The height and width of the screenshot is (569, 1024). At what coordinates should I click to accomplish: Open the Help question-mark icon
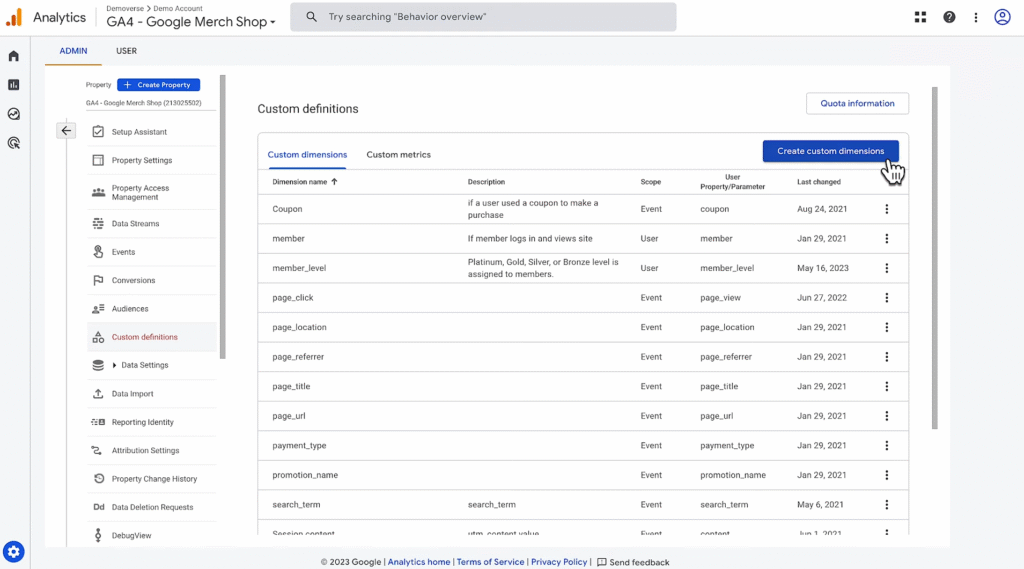pyautogui.click(x=949, y=17)
